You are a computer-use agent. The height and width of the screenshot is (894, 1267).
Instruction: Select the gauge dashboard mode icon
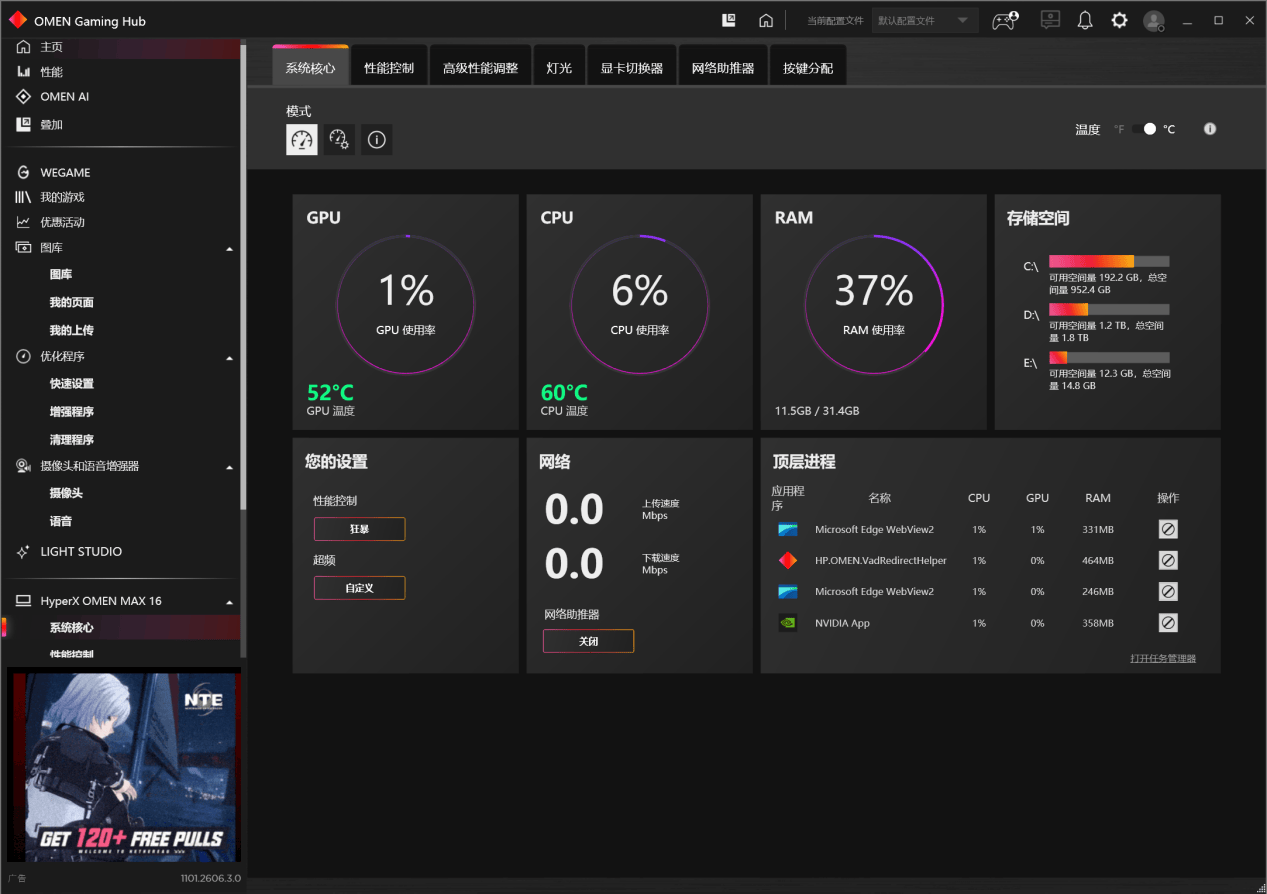tap(302, 140)
